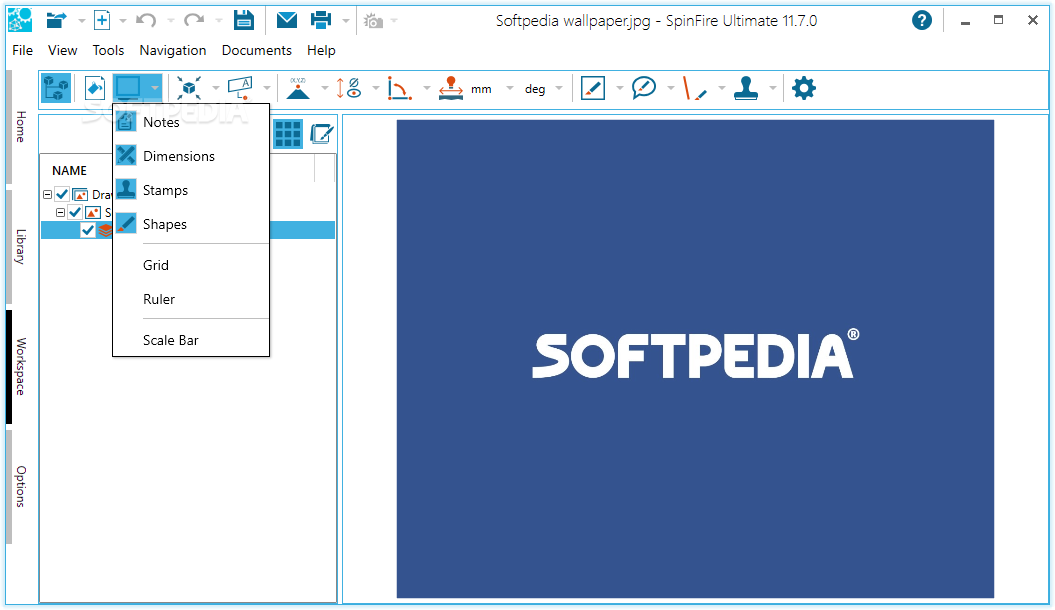Click the undo arrow icon
Image resolution: width=1055 pixels, height=610 pixels.
pyautogui.click(x=146, y=21)
